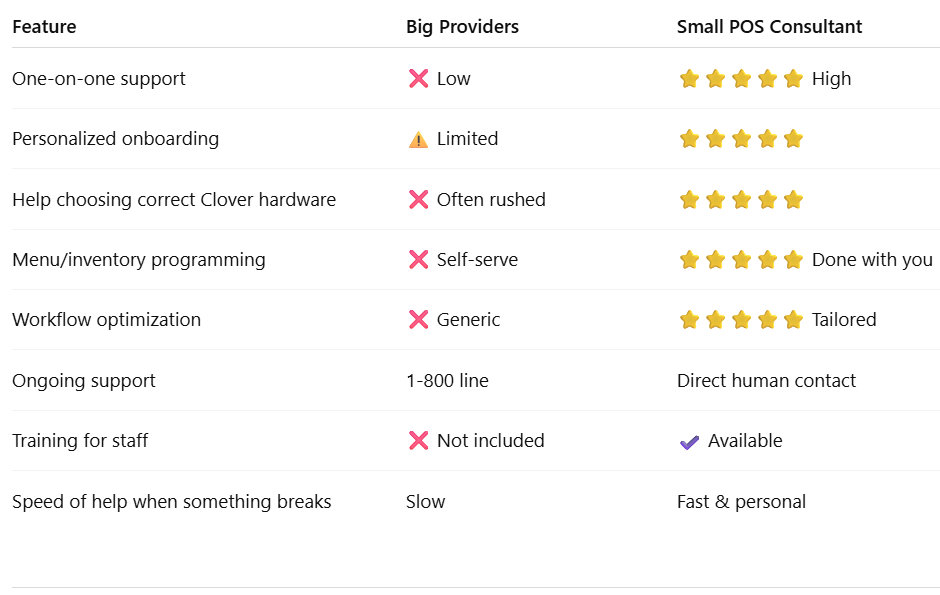Select the Feature column header
This screenshot has height=595, width=940.
point(44,27)
